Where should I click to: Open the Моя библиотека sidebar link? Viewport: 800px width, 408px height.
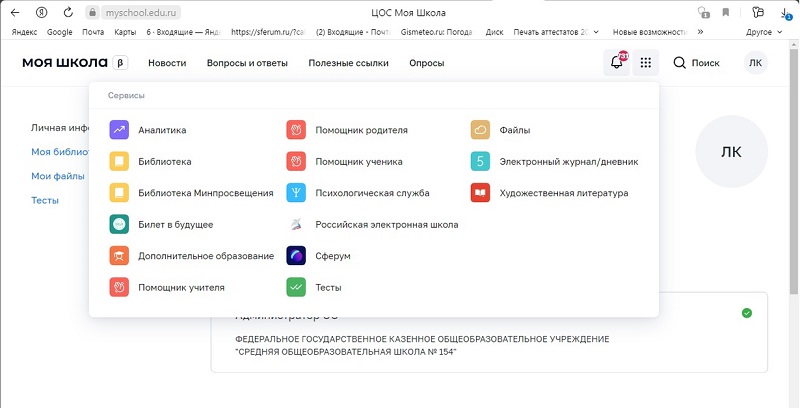[60, 151]
